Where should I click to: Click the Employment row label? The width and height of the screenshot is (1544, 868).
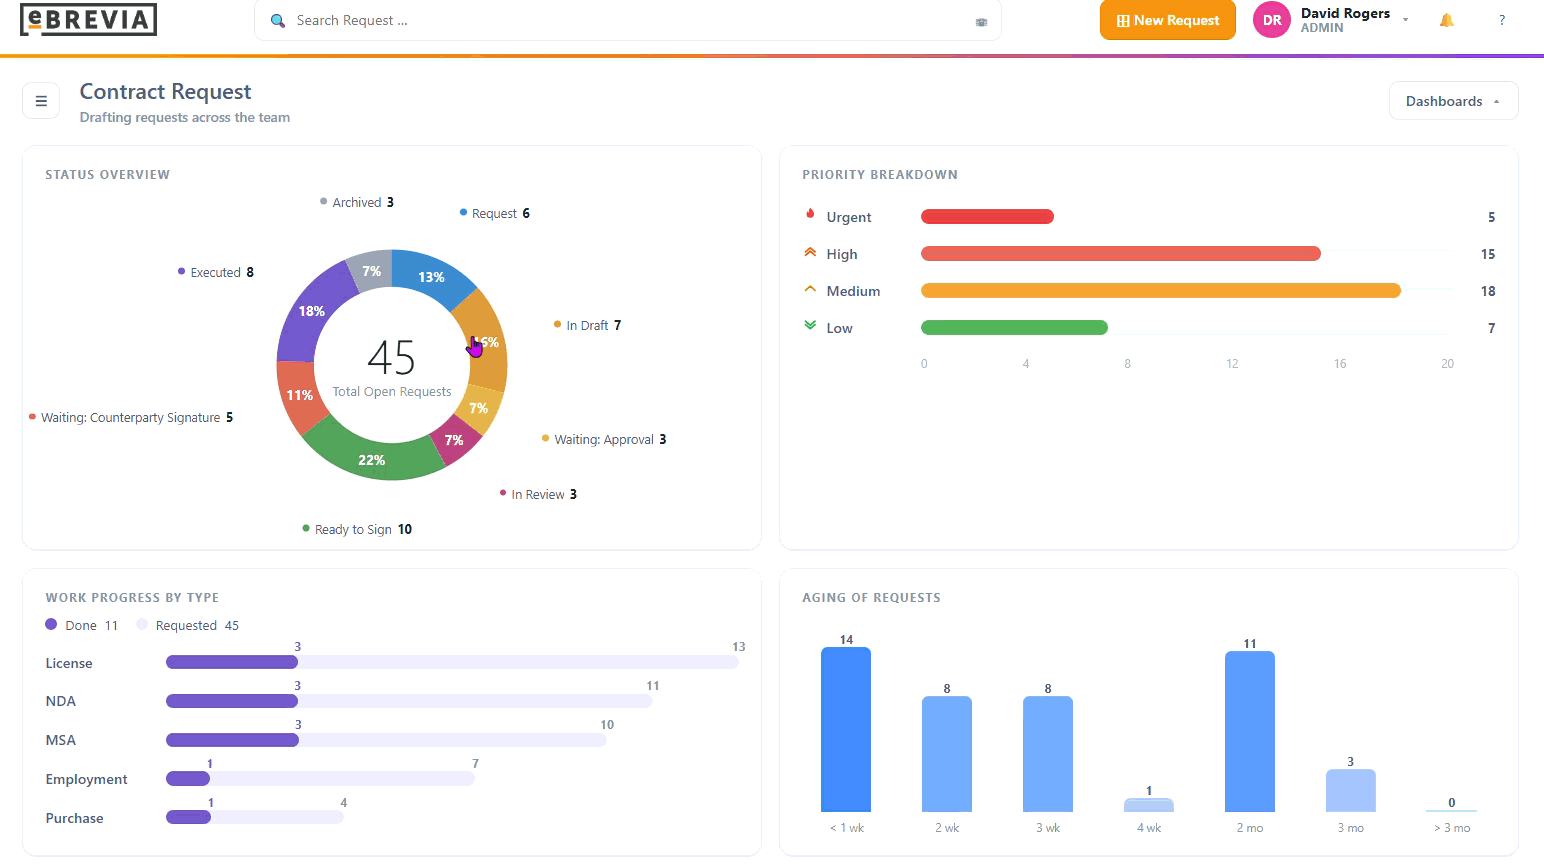[x=87, y=779]
